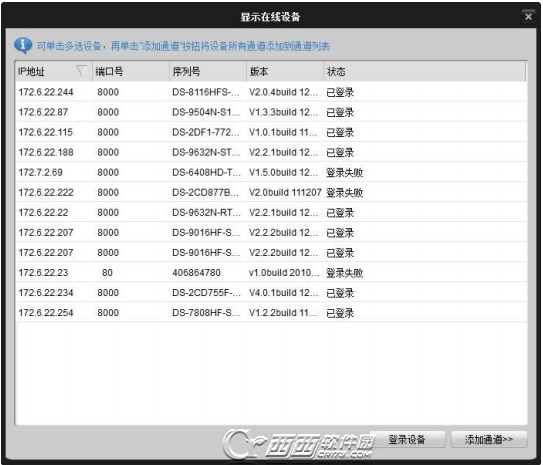Click serial DS-2CD755F-... cell
This screenshot has width=543, height=465.
point(206,293)
